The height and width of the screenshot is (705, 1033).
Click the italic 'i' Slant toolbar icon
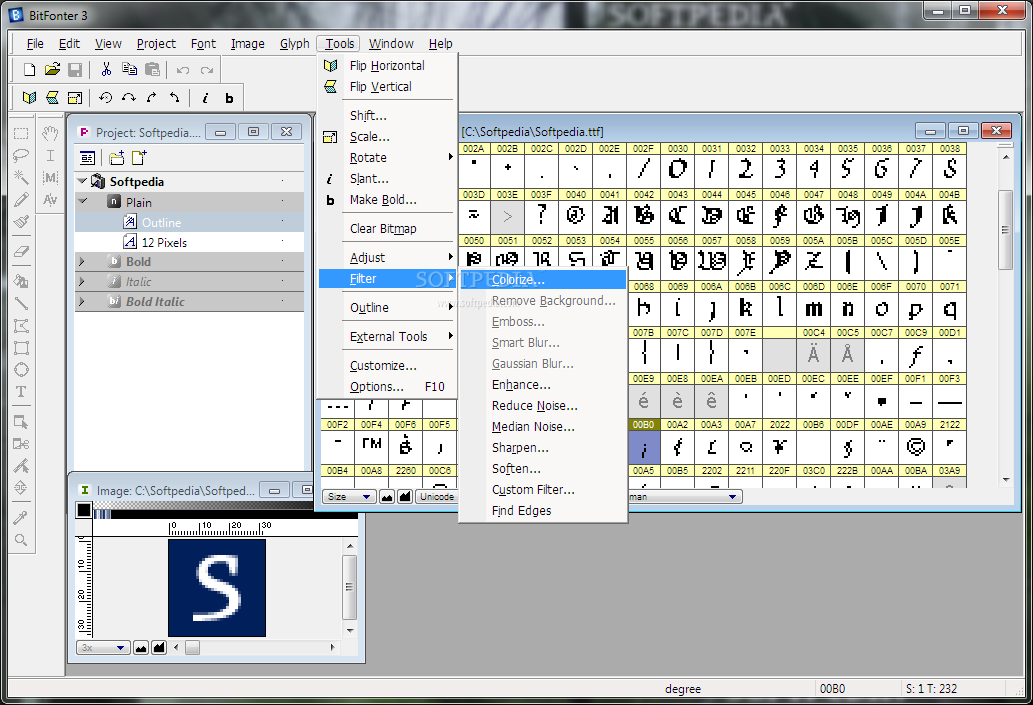click(x=205, y=98)
